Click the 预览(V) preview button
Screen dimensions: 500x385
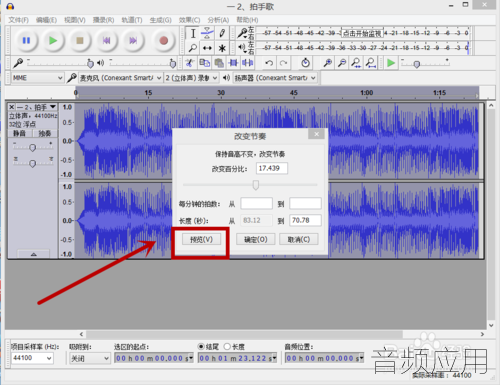201,239
